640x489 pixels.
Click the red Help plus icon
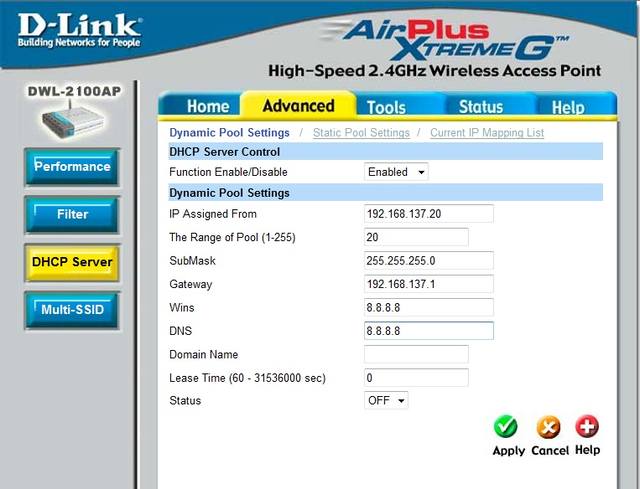[x=587, y=427]
